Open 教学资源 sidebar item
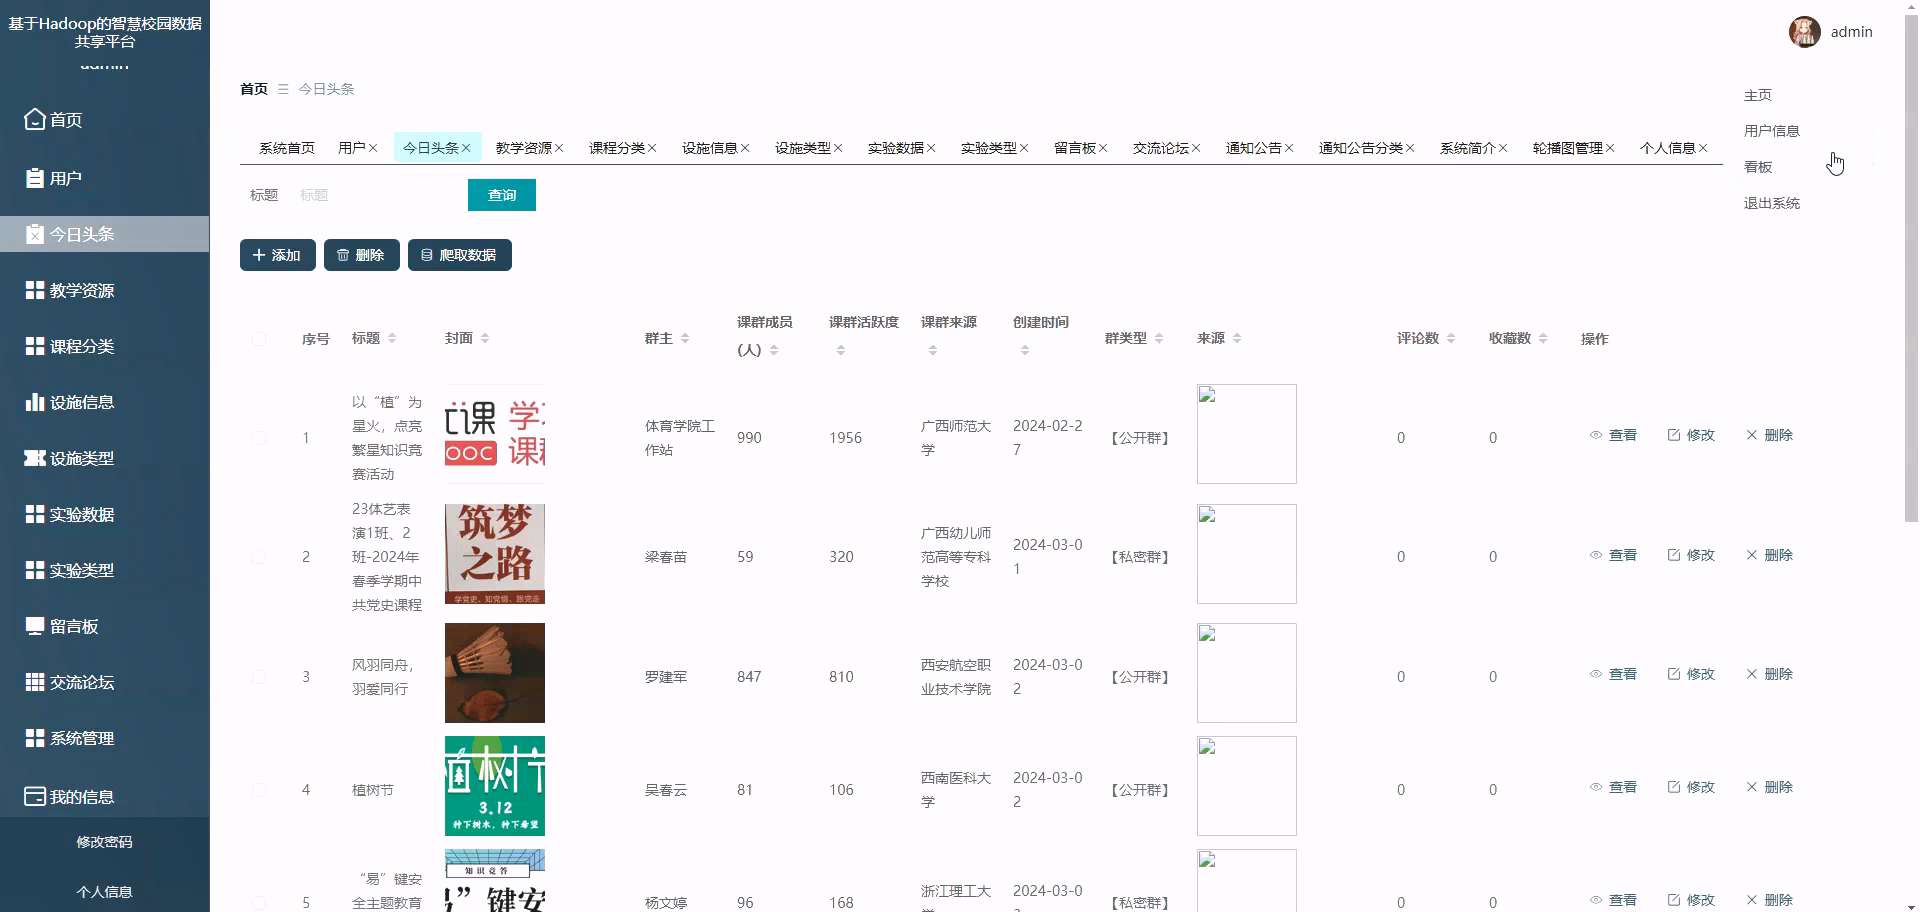Screen dimensions: 1920x912 (x=104, y=290)
